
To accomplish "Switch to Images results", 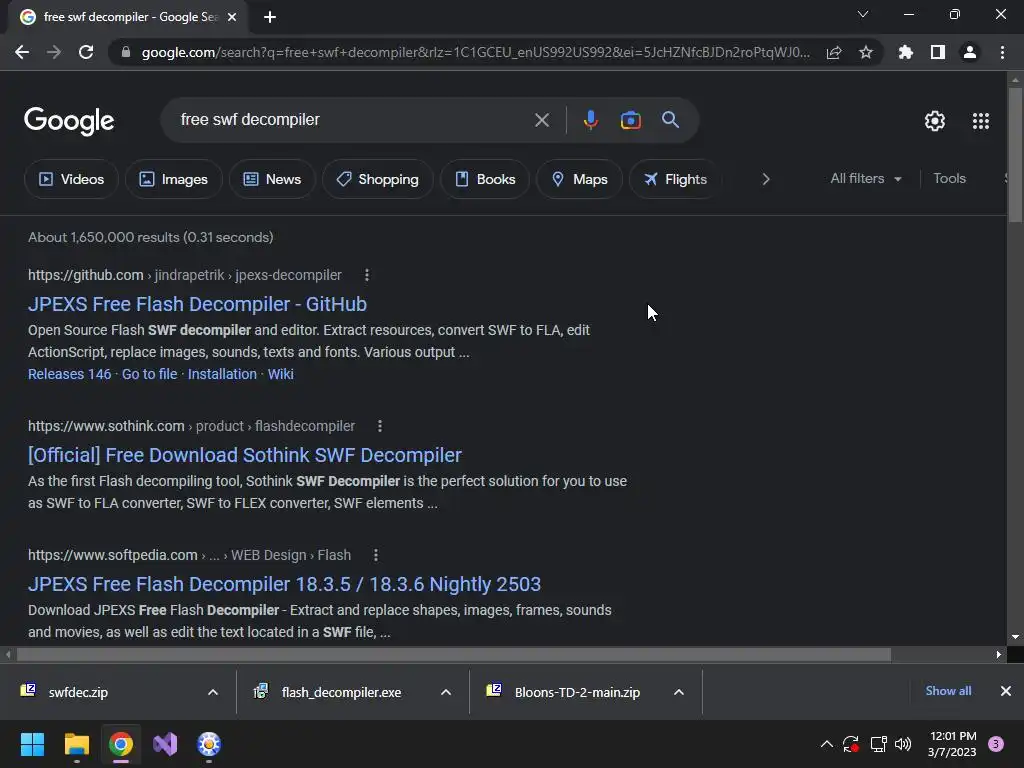I will [x=174, y=179].
